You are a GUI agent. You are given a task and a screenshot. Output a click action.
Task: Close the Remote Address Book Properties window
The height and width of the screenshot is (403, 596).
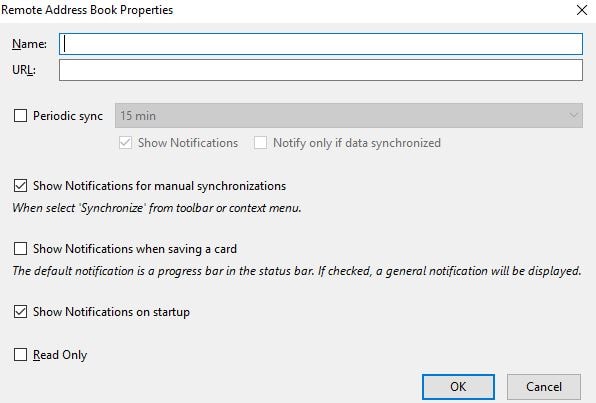click(x=582, y=10)
